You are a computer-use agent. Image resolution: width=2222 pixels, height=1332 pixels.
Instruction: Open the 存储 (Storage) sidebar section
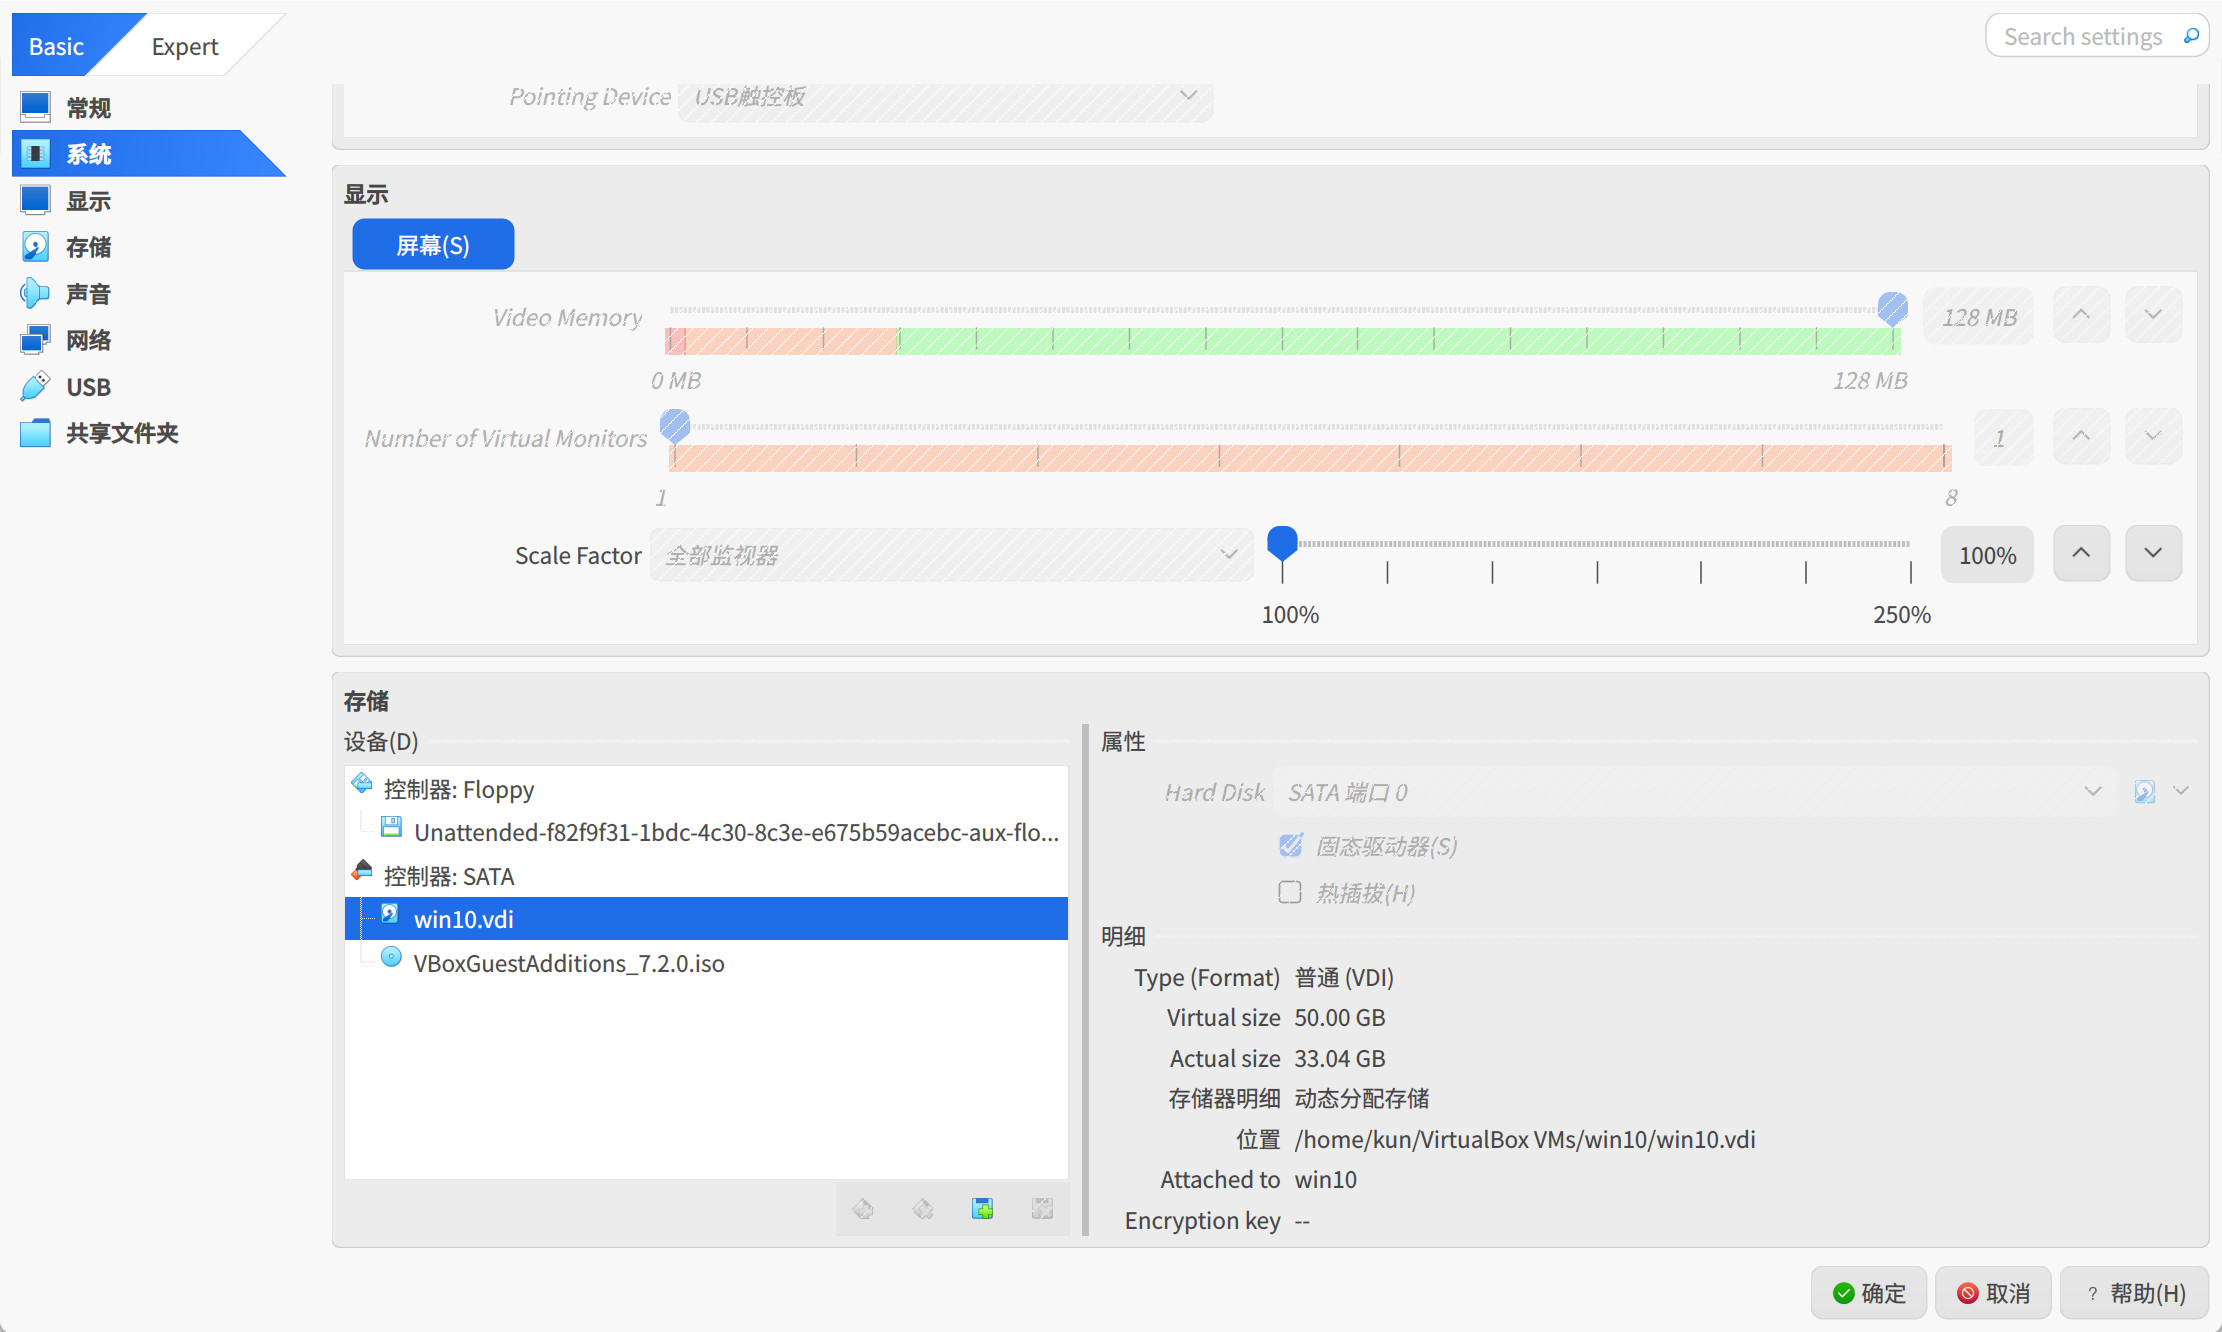(88, 247)
